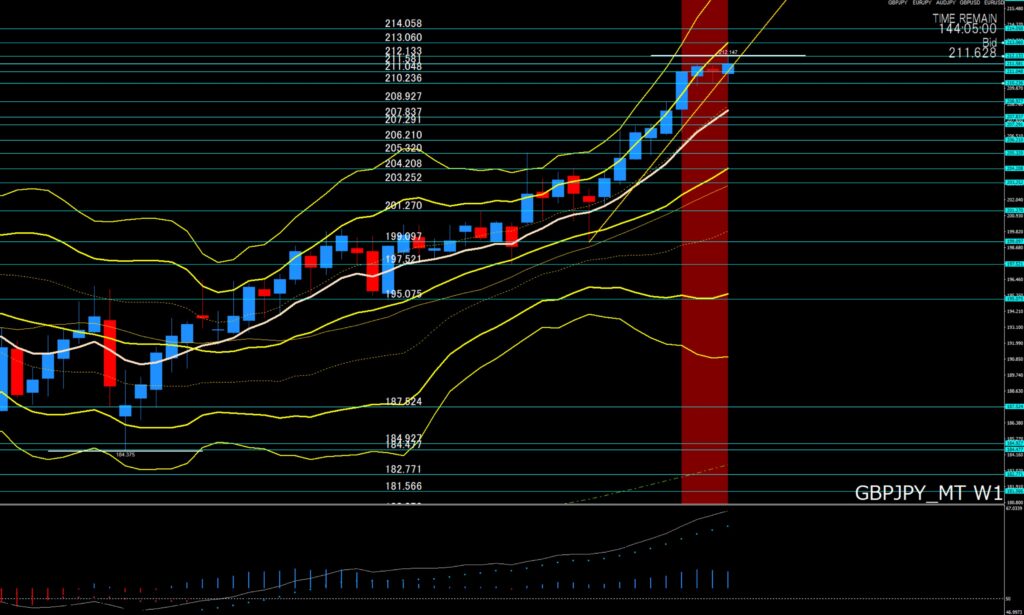1024x615 pixels.
Task: Click the 201.270 price level label
Action: click(x=403, y=205)
